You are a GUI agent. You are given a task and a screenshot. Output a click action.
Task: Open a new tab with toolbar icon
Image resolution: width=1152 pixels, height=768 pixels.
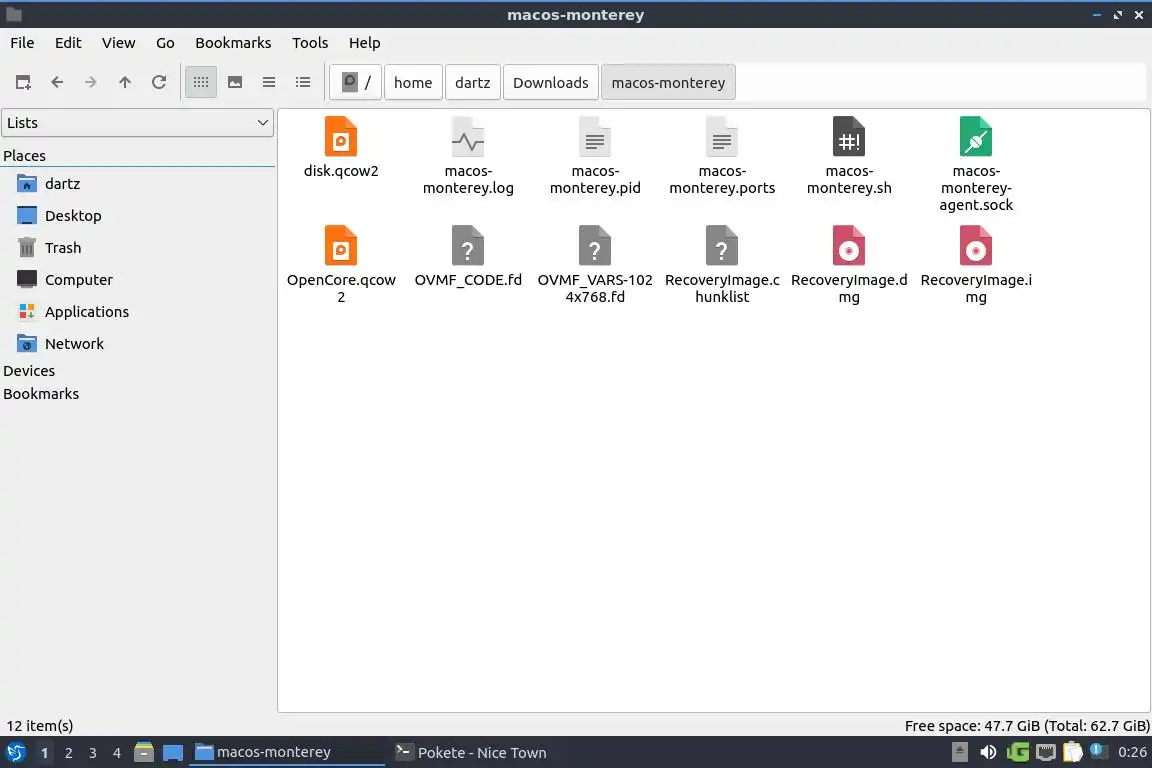(23, 82)
